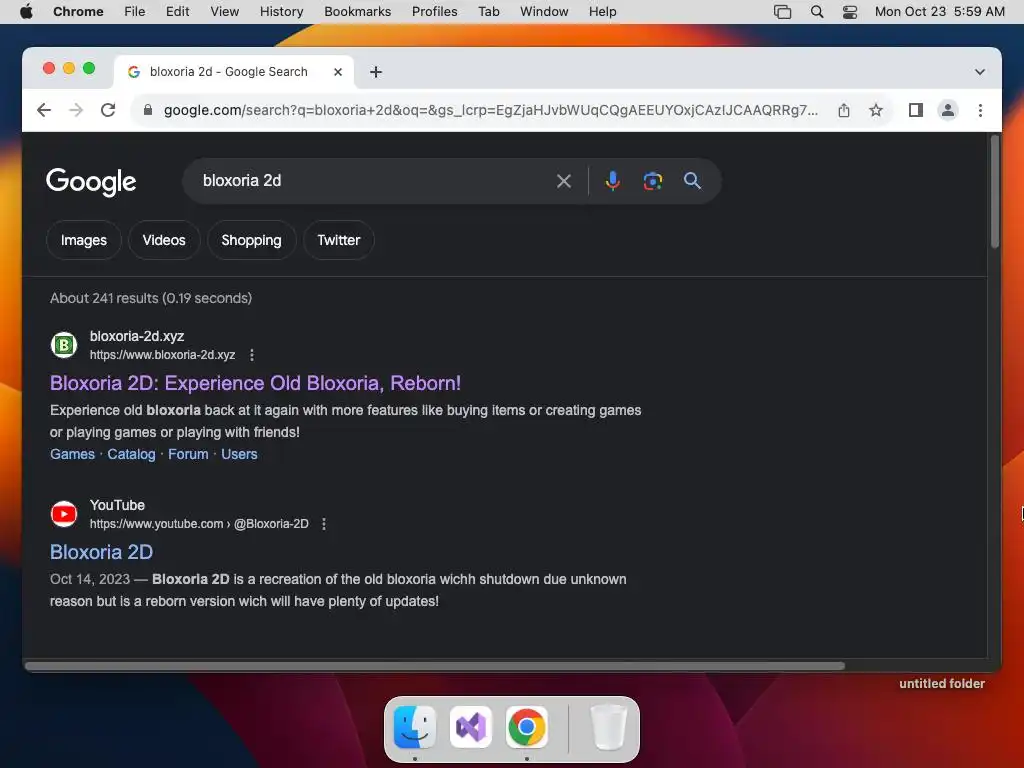Open Chrome from the Dock
1024x768 pixels.
(527, 727)
